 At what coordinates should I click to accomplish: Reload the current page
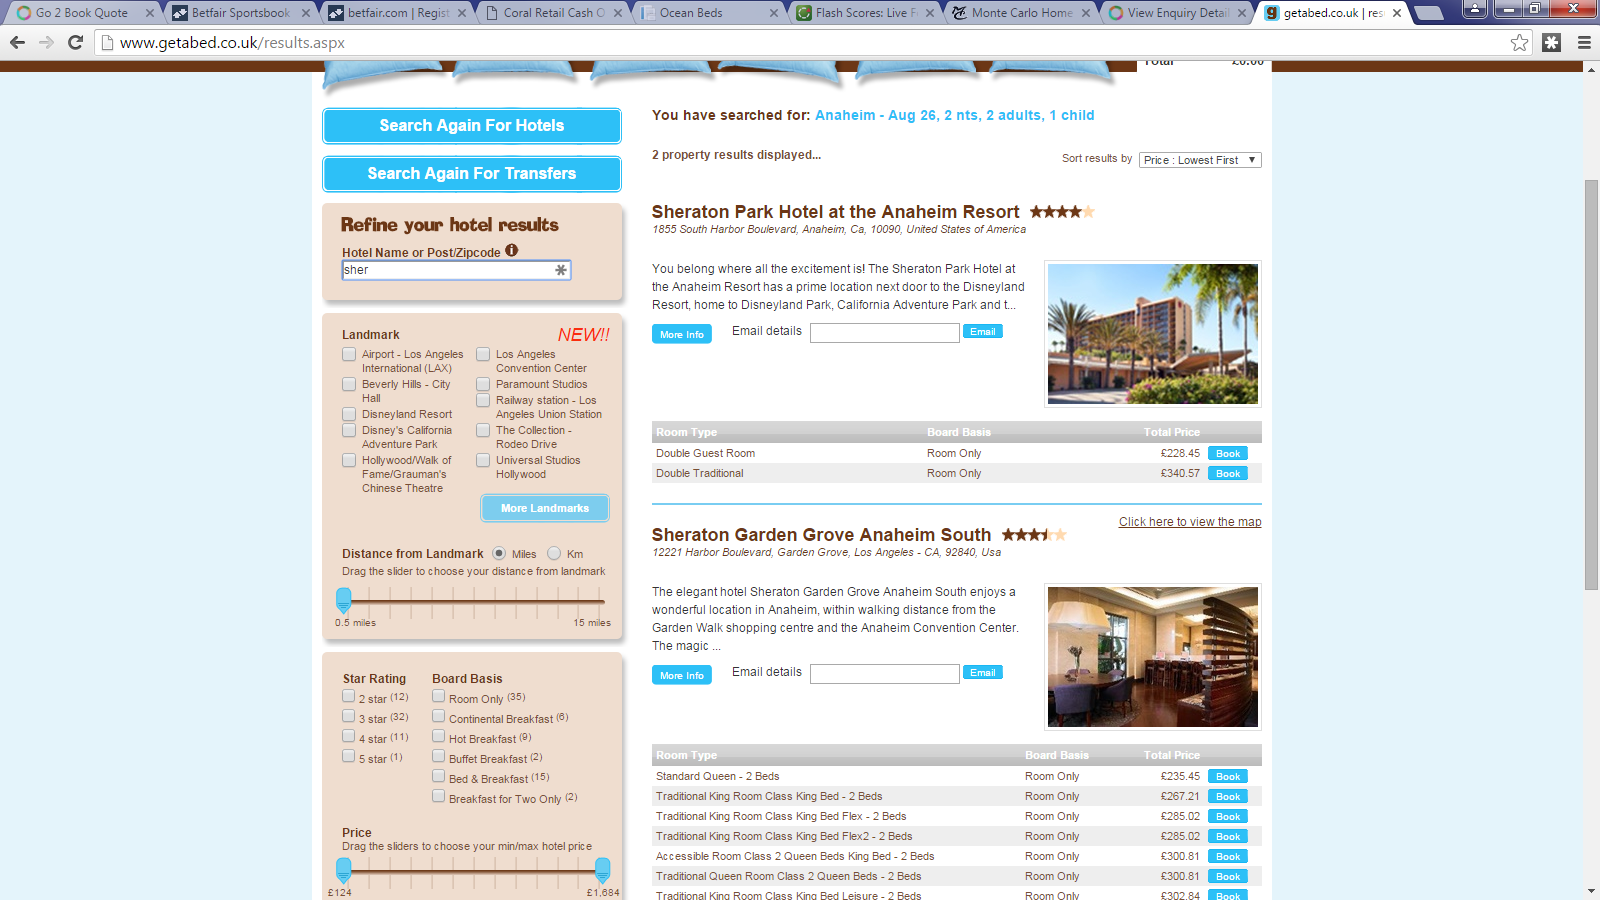tap(75, 43)
